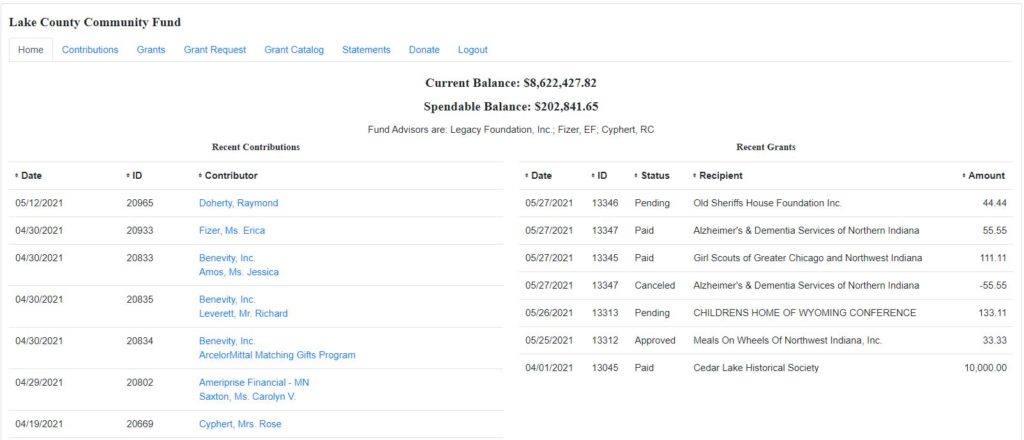Image resolution: width=1024 pixels, height=440 pixels.
Task: Select Meals On Wheels Of Northwest Indiana recipient
Action: 788,340
